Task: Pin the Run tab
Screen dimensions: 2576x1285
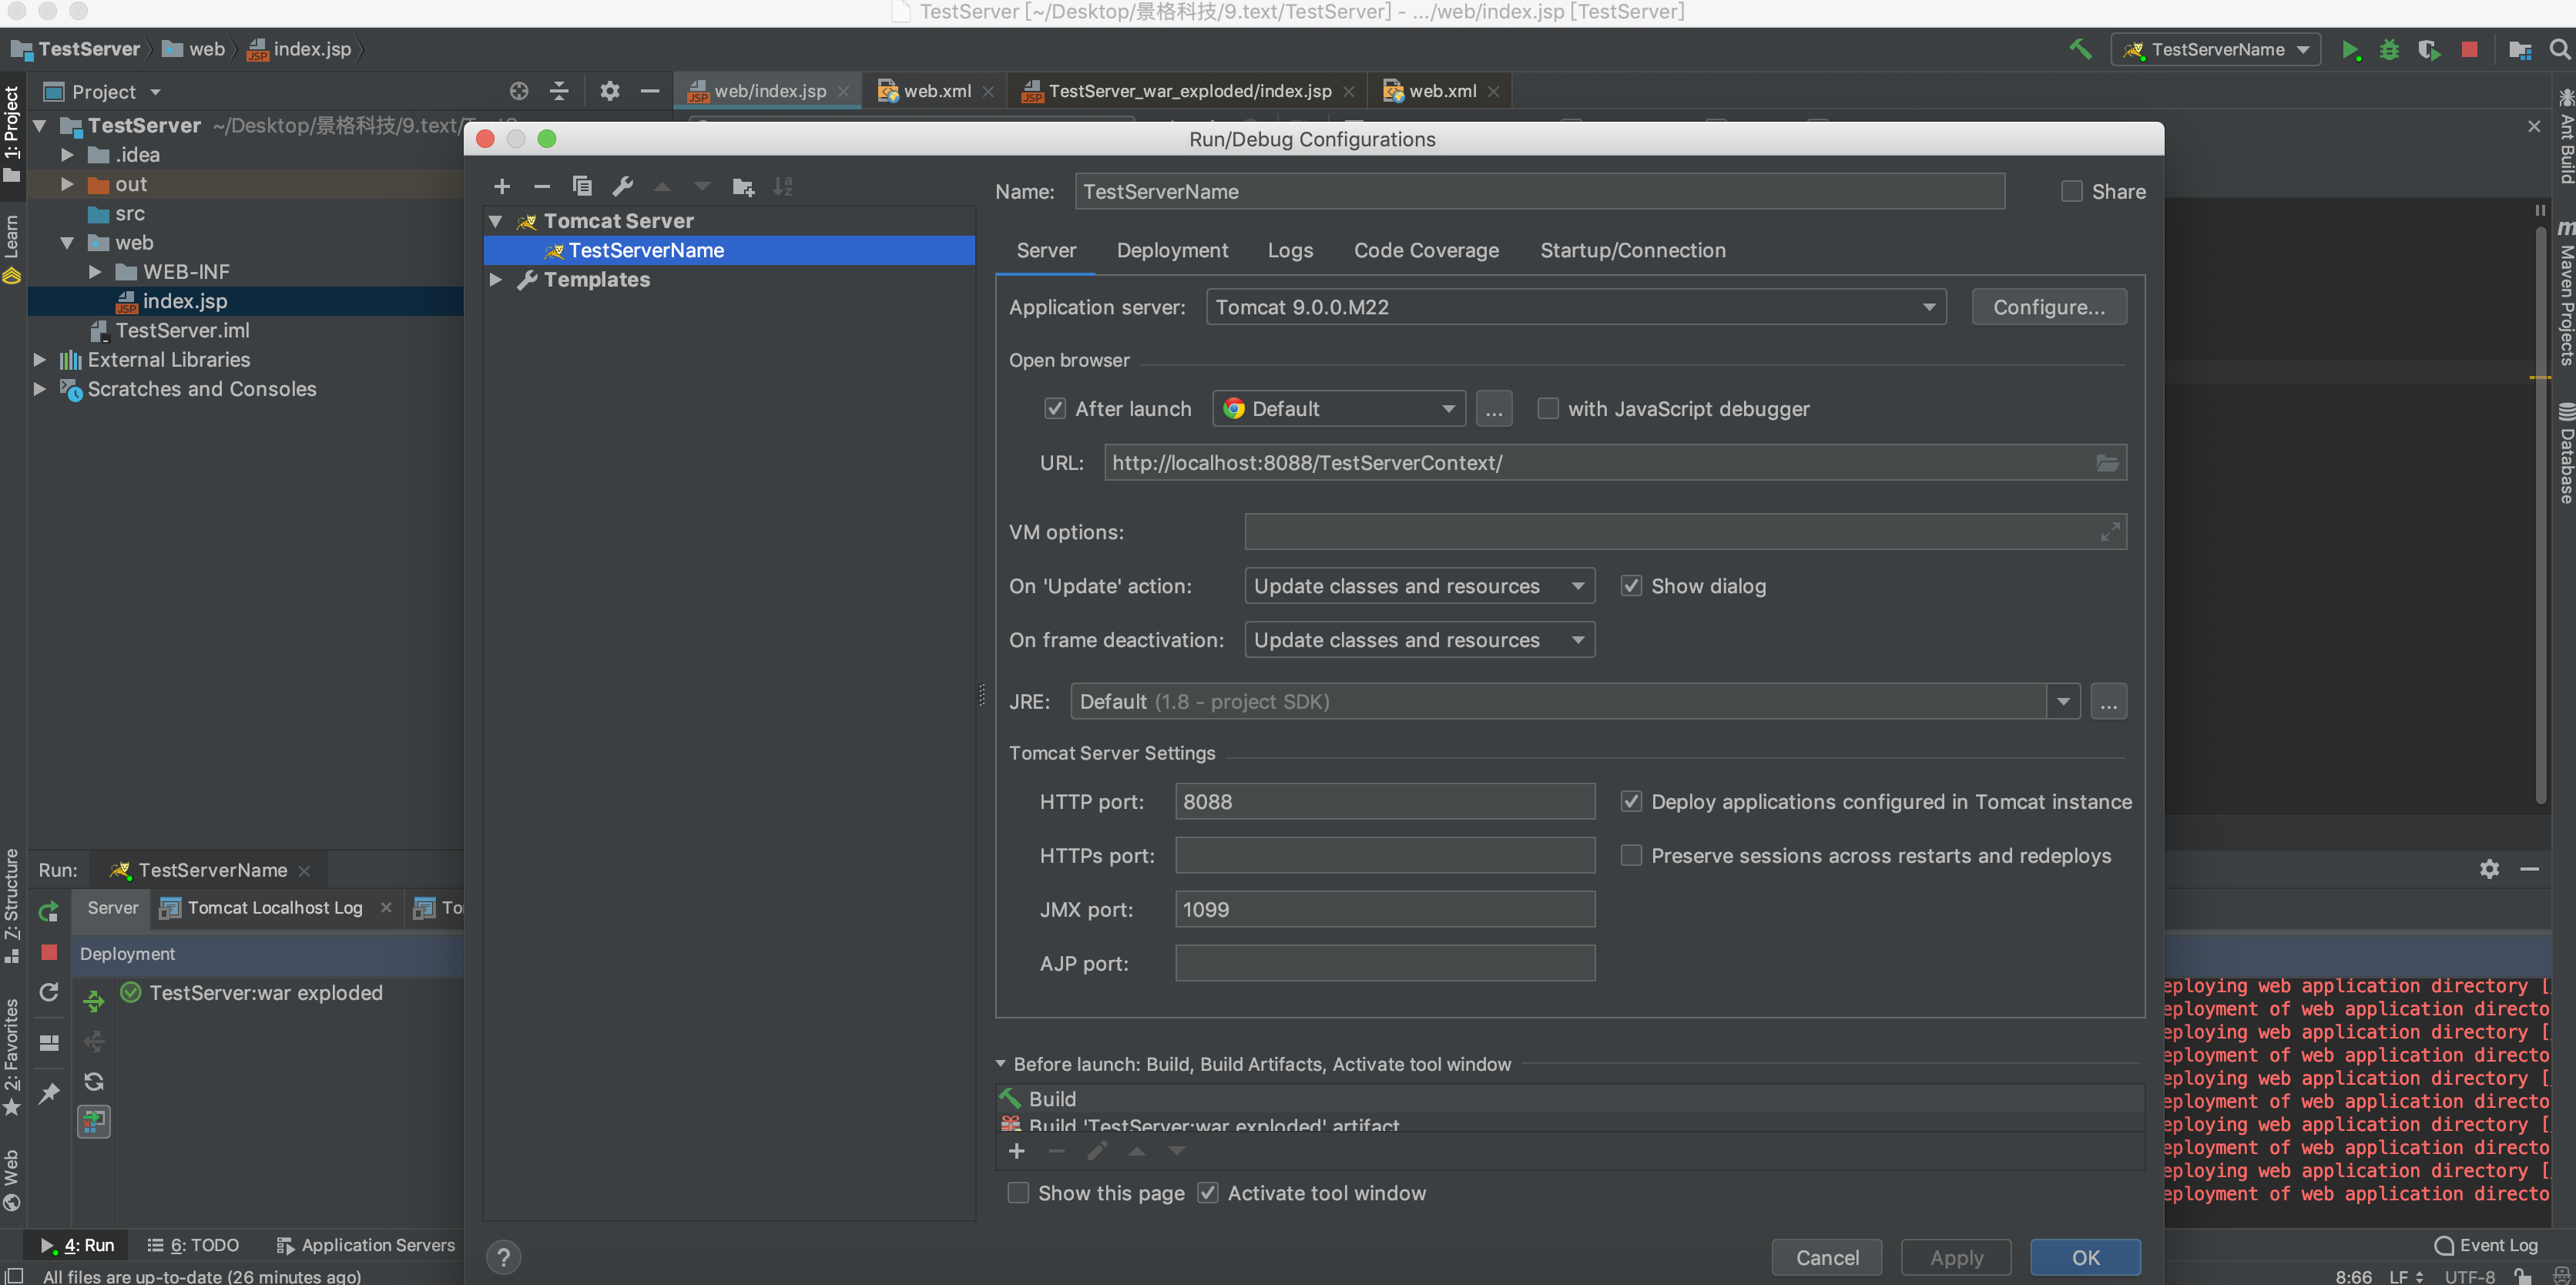Action: pyautogui.click(x=48, y=1093)
